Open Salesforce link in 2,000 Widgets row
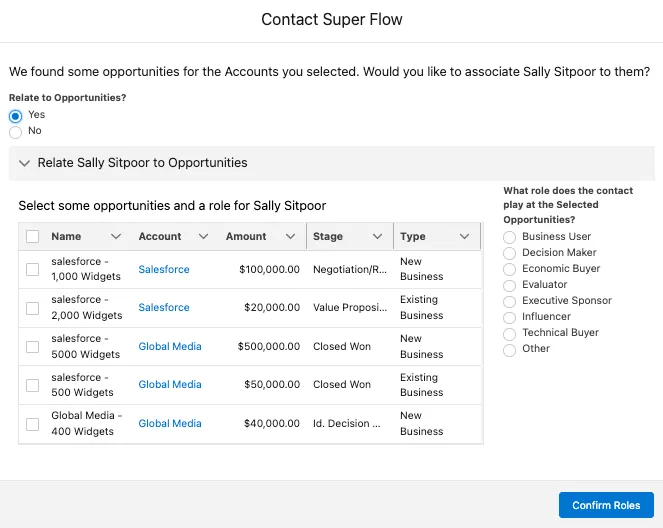The height and width of the screenshot is (528, 663). pos(164,307)
